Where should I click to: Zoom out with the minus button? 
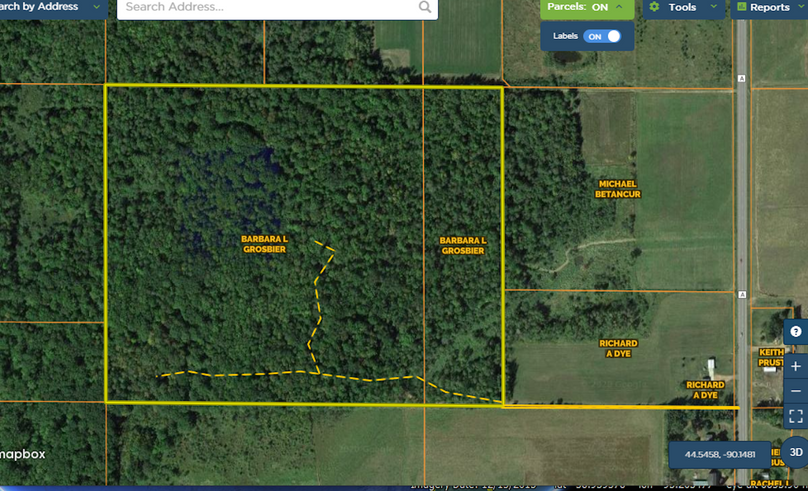pos(796,391)
